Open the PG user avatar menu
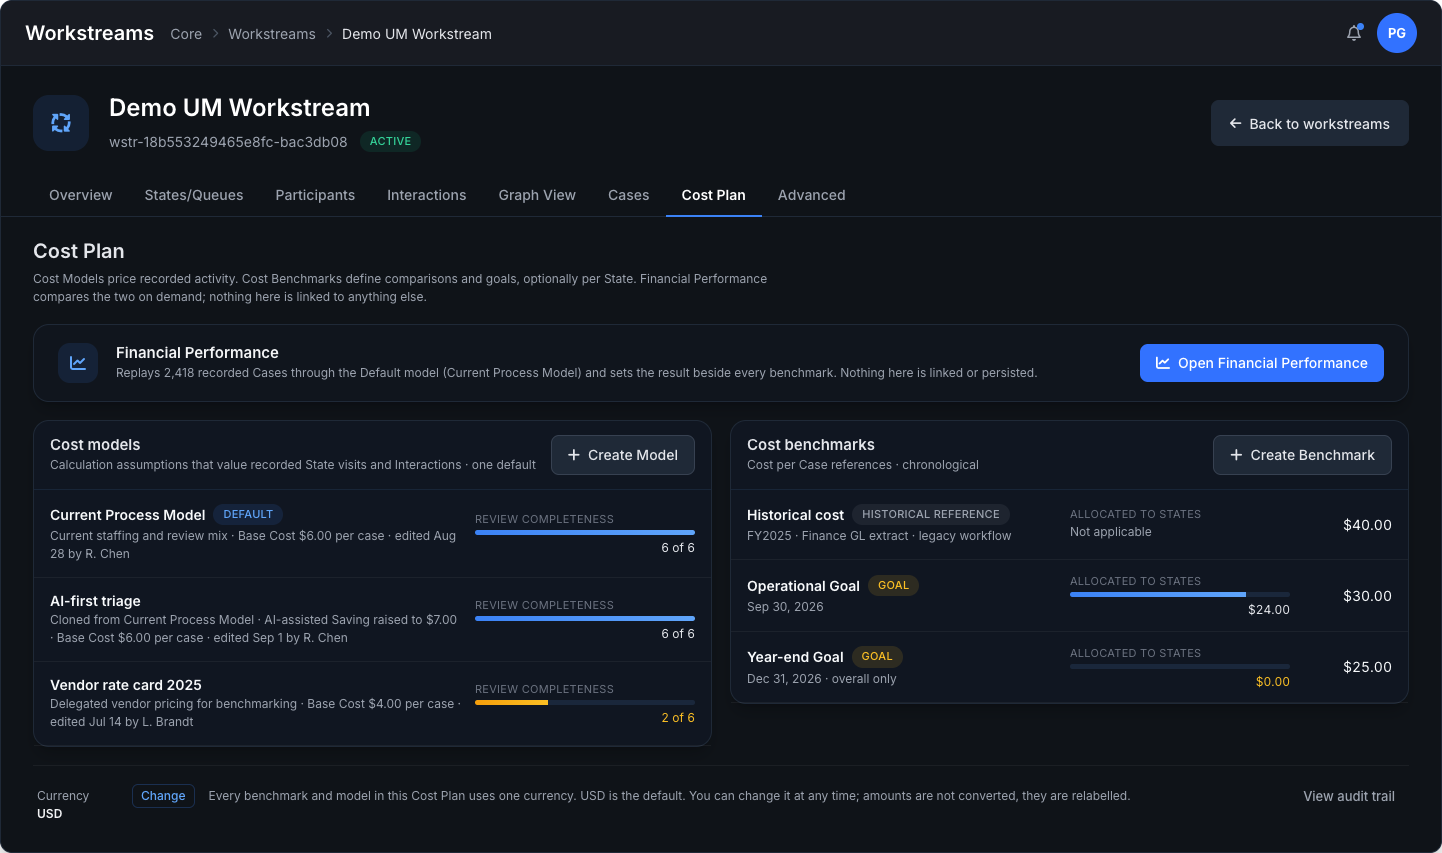This screenshot has width=1442, height=853. tap(1397, 33)
